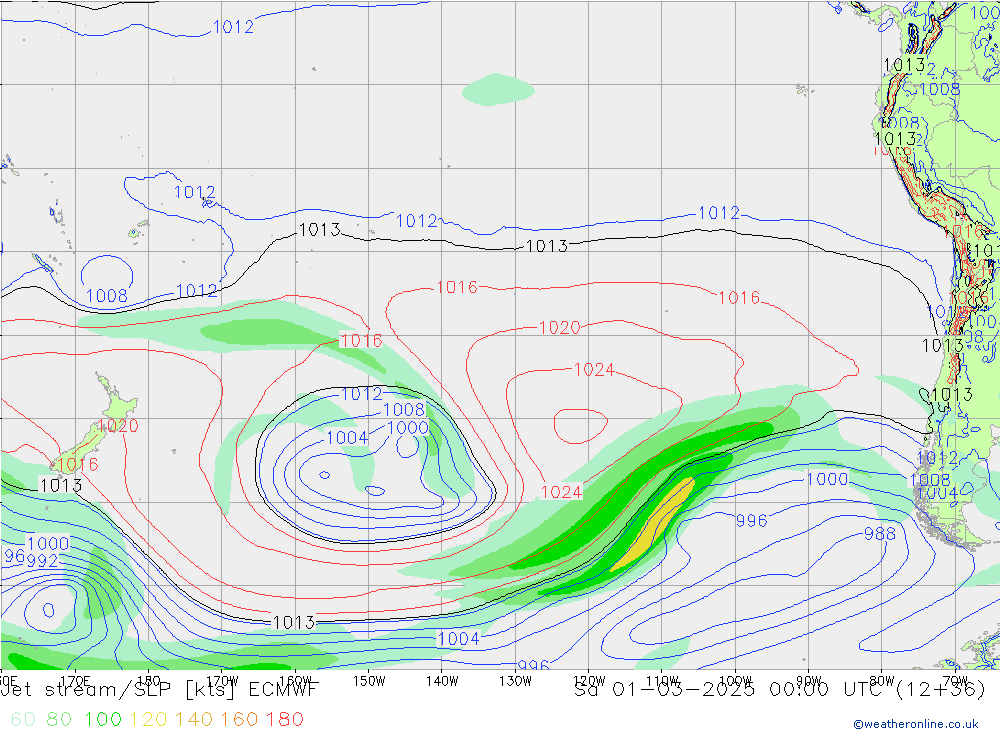This screenshot has width=1000, height=733.
Task: Click the 150W longitude axis label
Action: (x=369, y=681)
